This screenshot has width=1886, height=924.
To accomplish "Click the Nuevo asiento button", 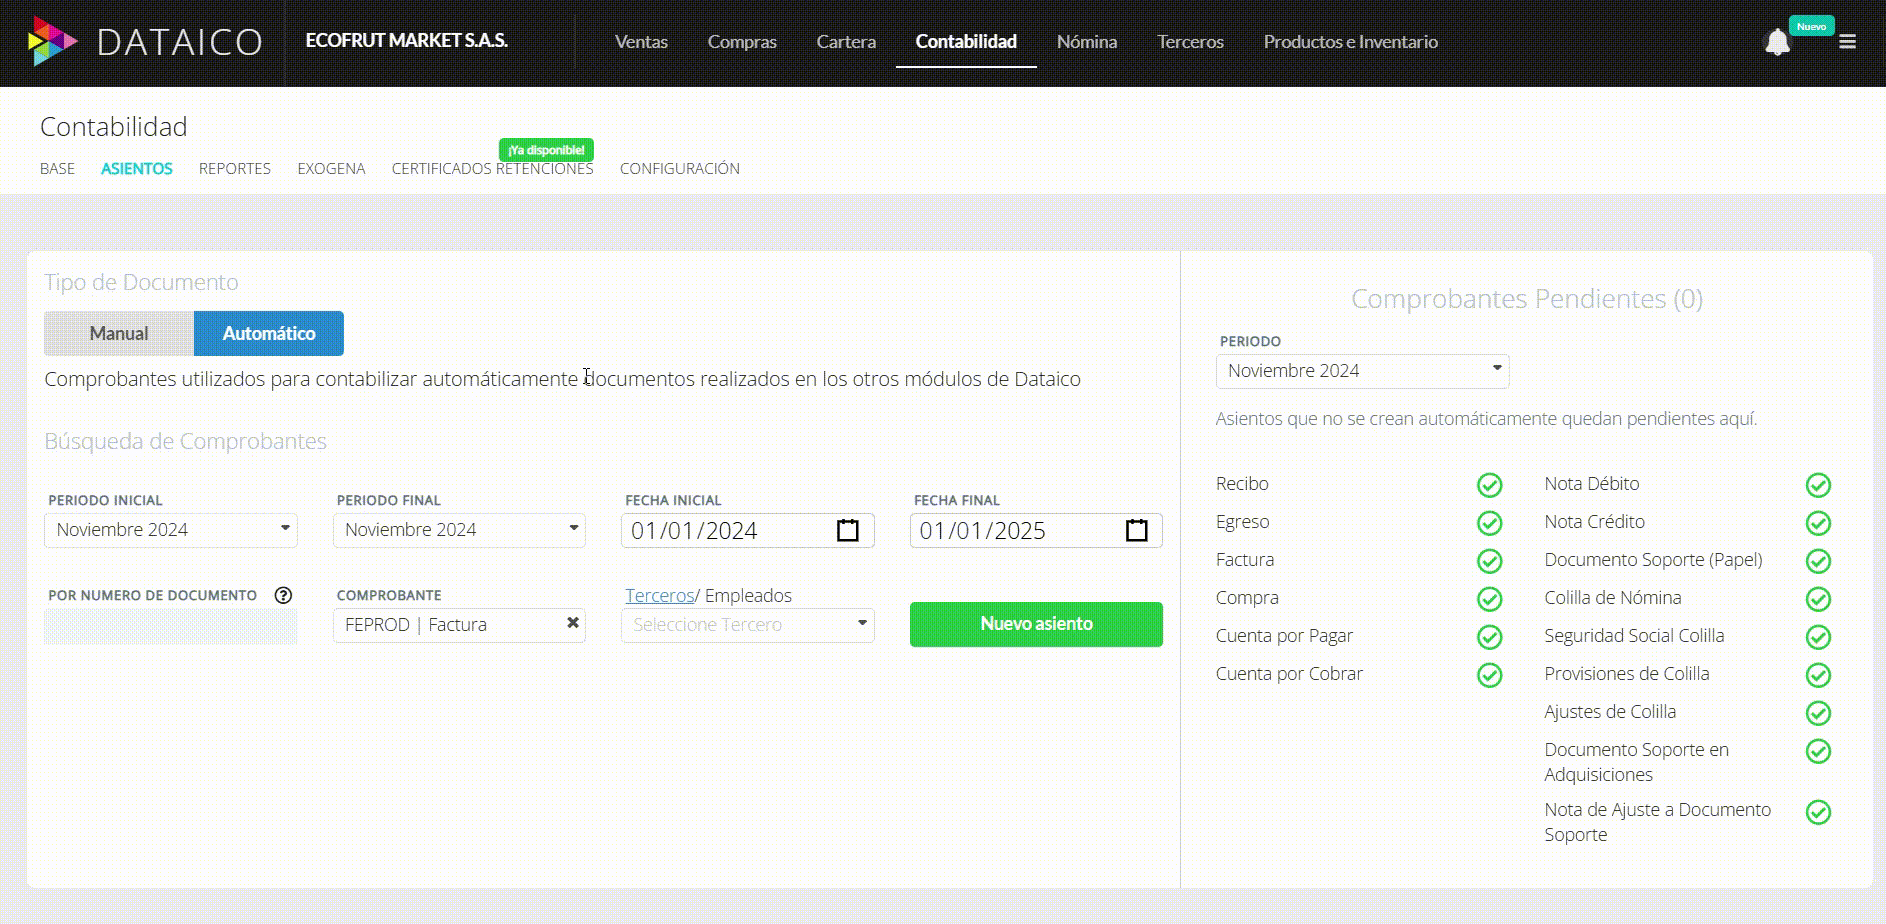I will 1035,623.
